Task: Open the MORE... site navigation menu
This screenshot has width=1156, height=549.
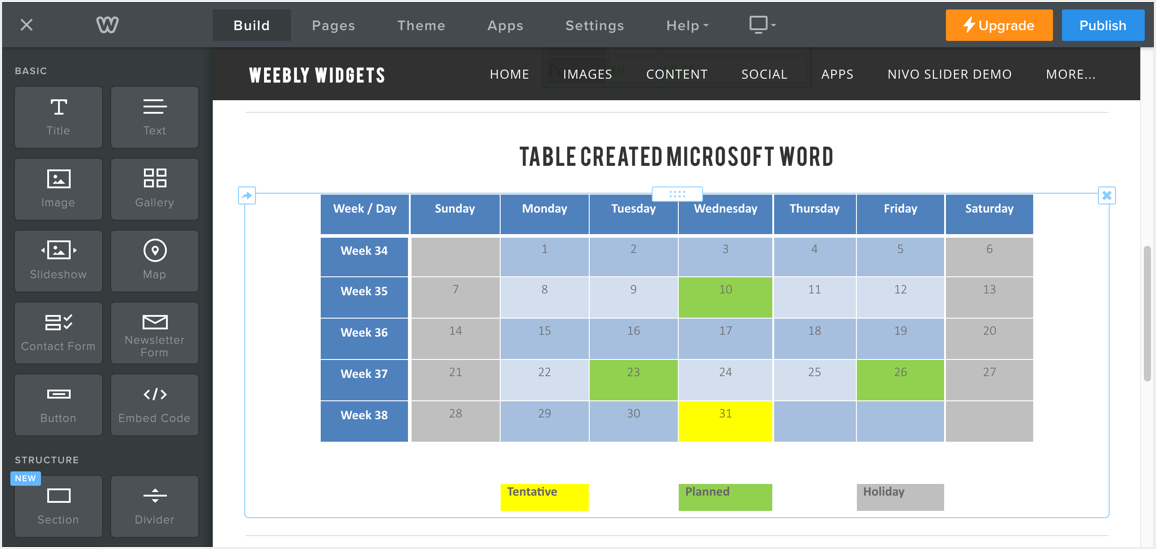Action: 1070,74
